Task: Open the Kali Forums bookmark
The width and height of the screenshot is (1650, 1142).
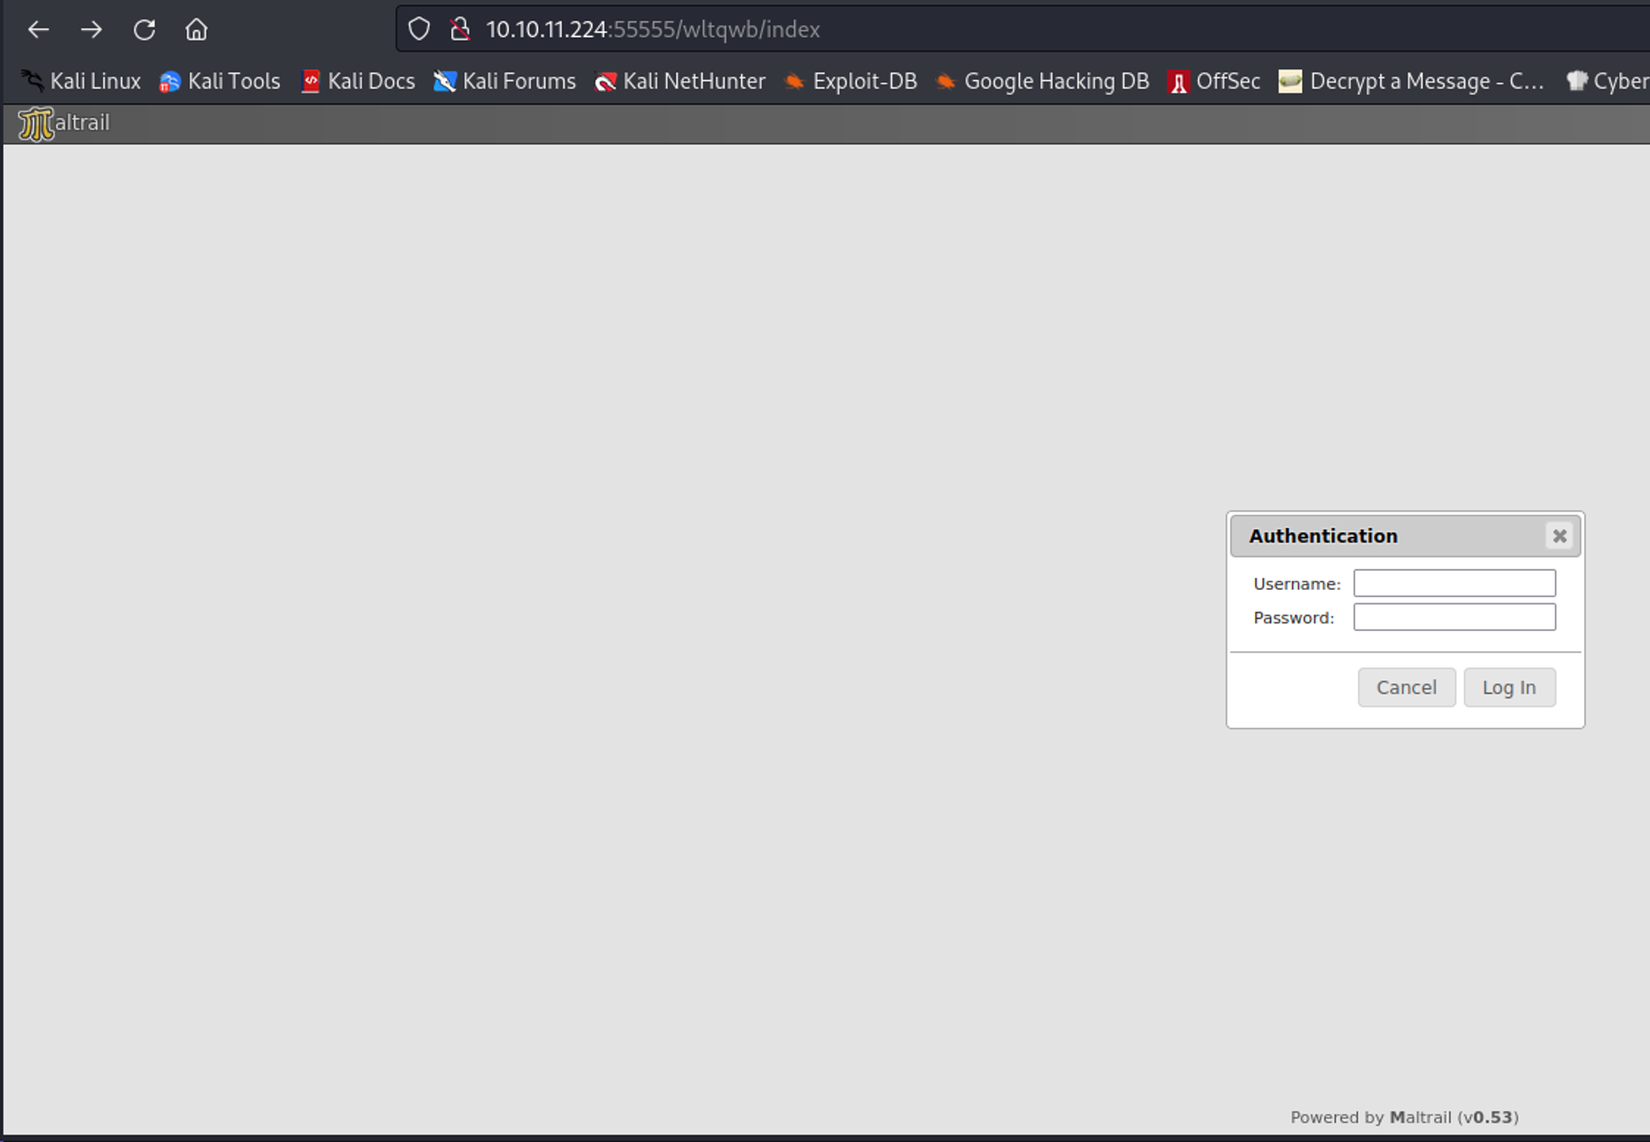Action: 505,81
